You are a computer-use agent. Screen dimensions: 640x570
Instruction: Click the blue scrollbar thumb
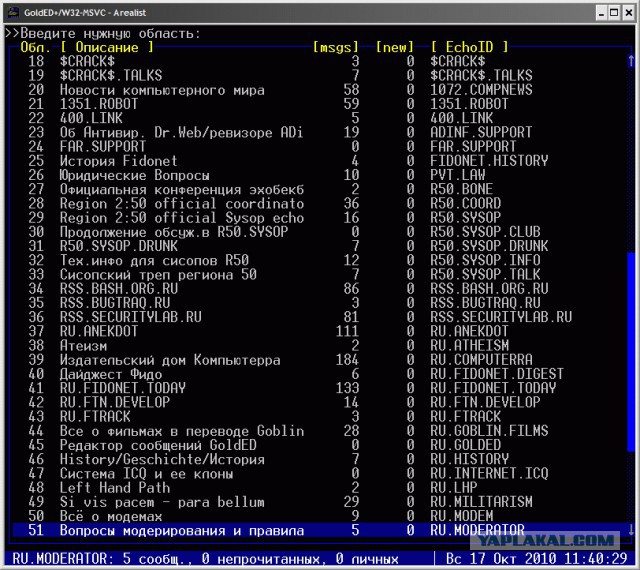tap(631, 352)
